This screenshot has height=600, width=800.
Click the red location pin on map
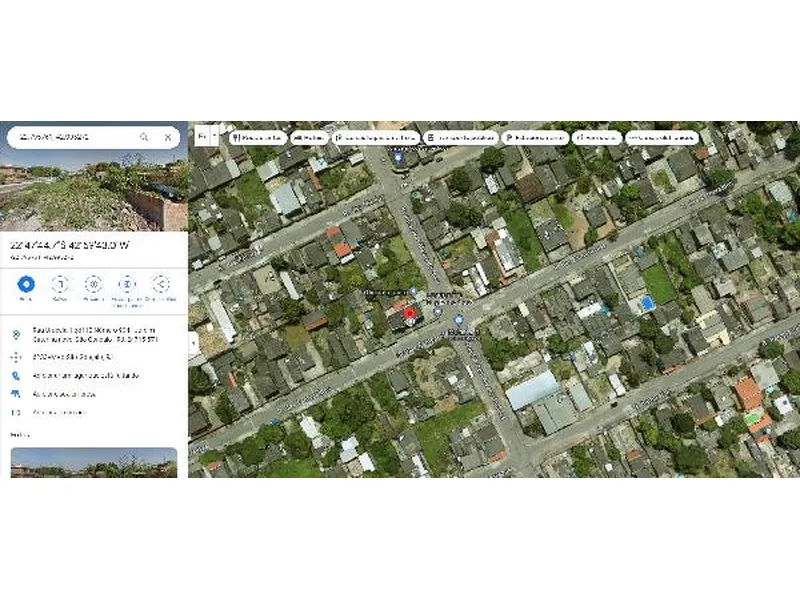[x=410, y=314]
